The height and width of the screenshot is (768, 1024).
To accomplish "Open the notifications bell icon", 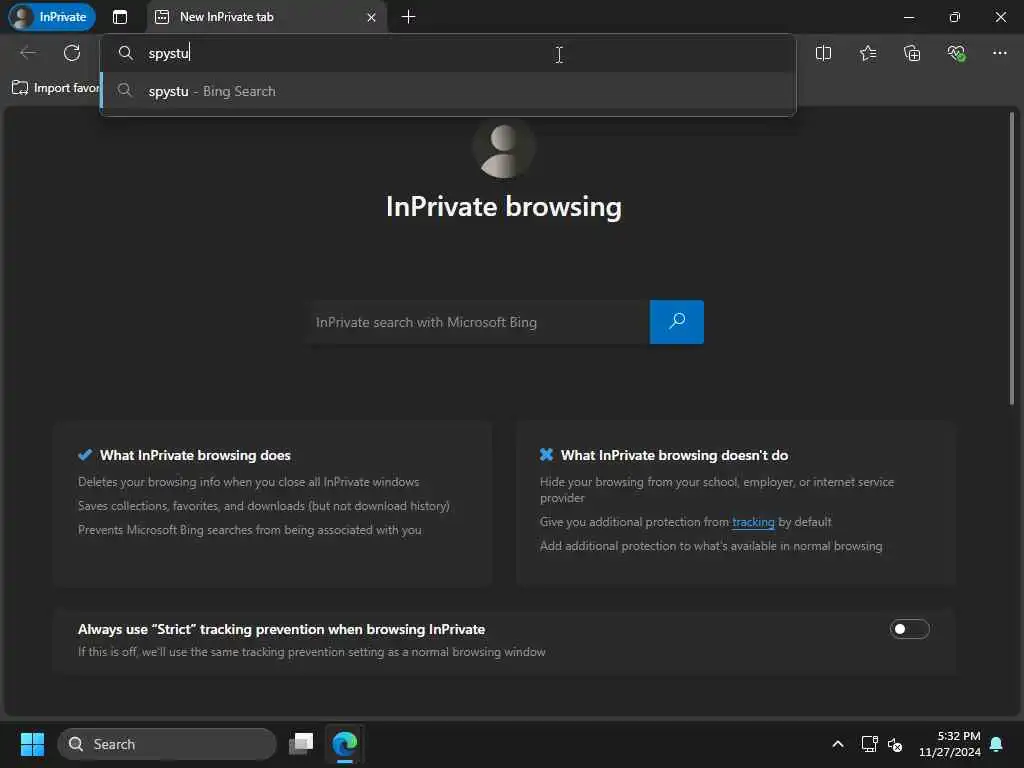I will click(996, 744).
